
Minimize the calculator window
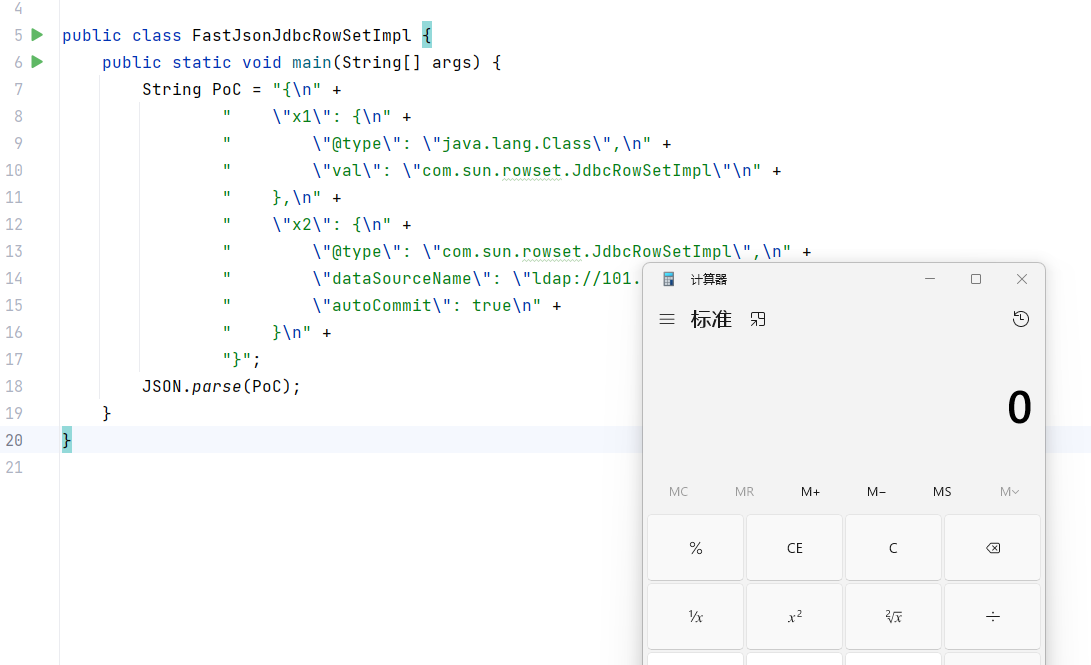[x=930, y=279]
